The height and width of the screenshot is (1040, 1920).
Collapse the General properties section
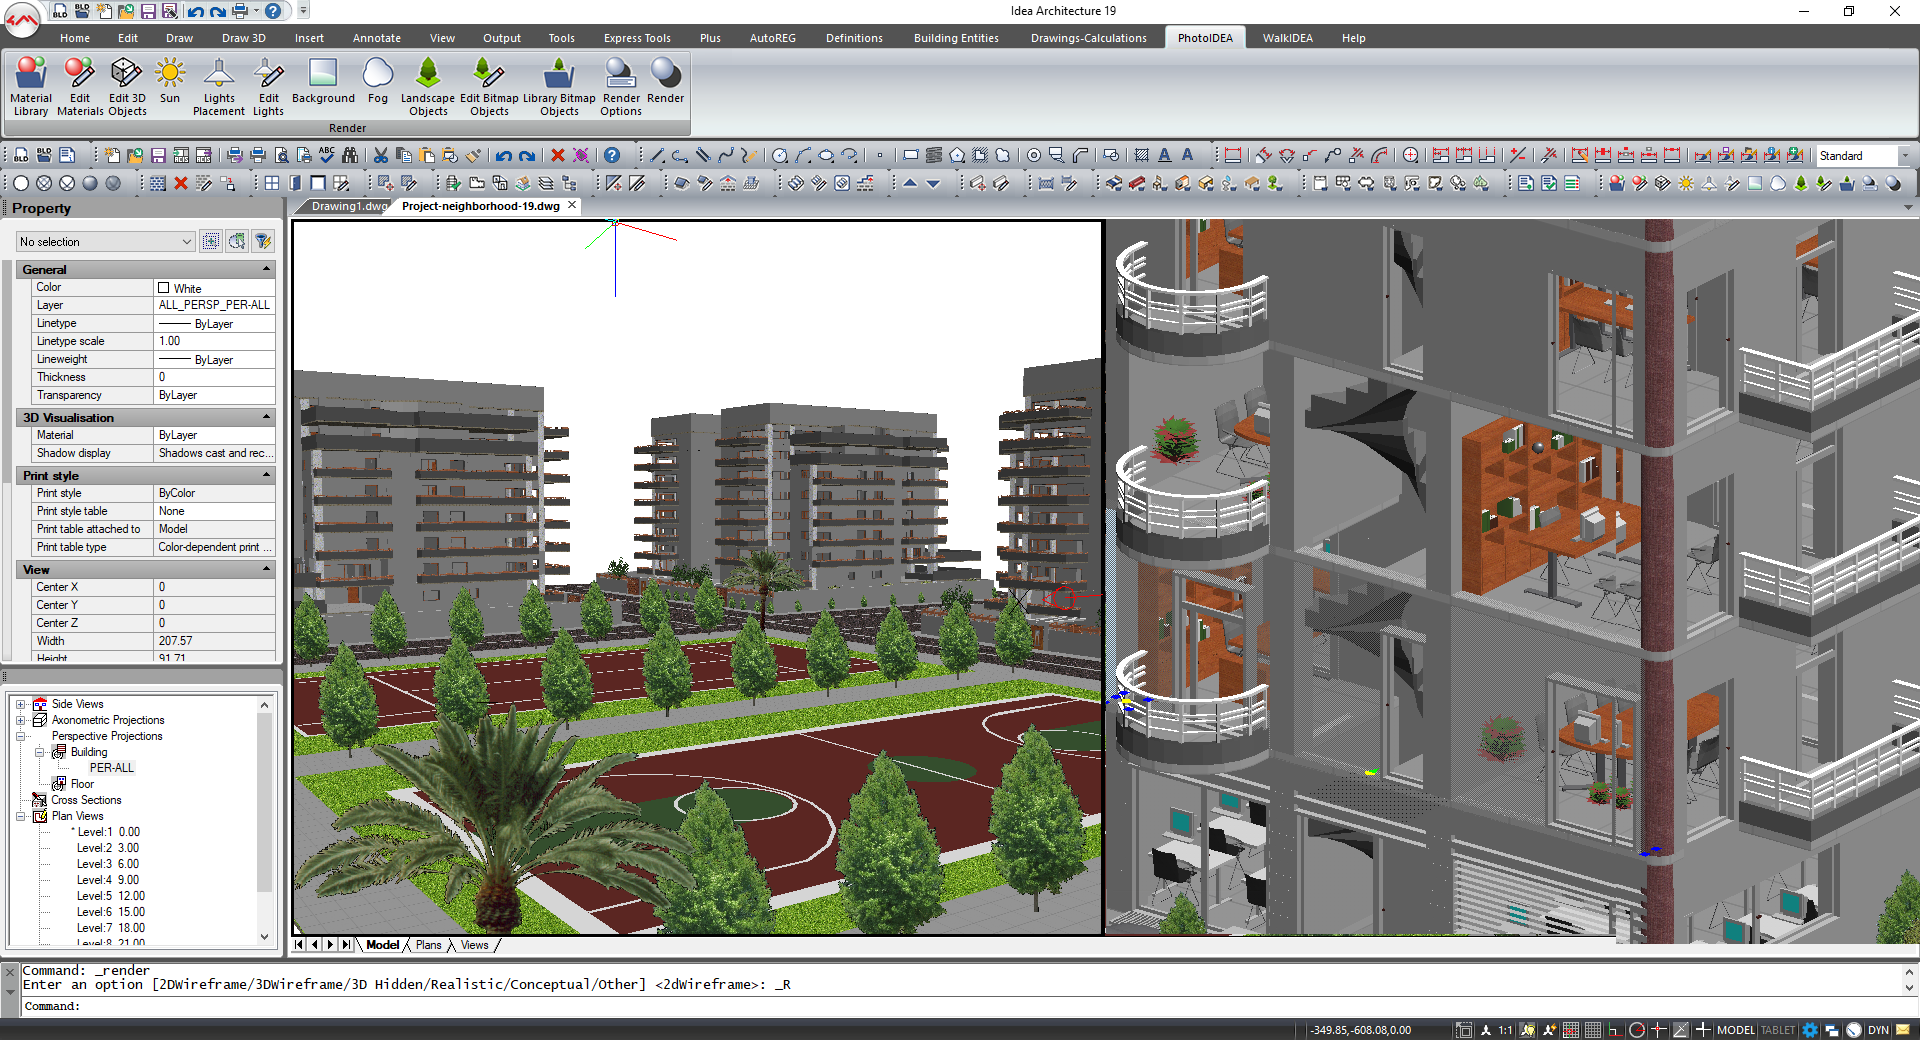(x=266, y=269)
